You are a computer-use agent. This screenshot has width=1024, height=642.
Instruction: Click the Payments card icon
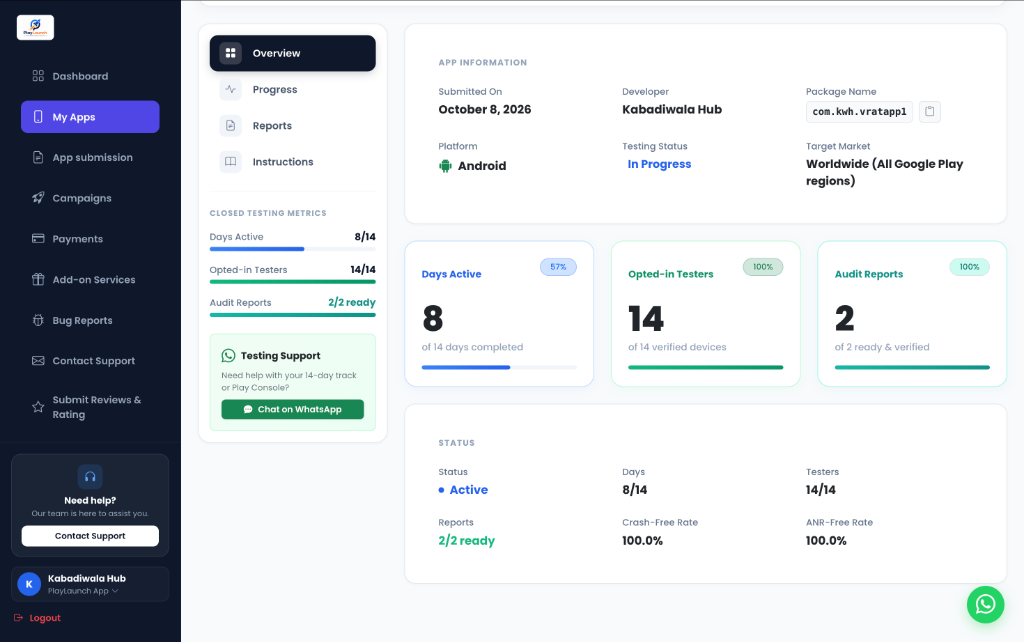[x=38, y=238]
